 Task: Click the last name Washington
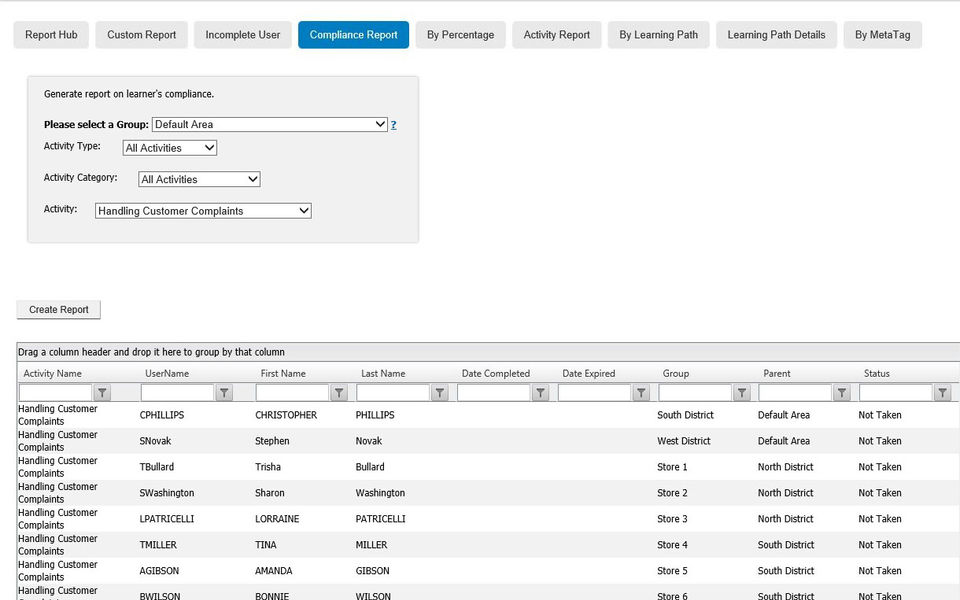380,493
